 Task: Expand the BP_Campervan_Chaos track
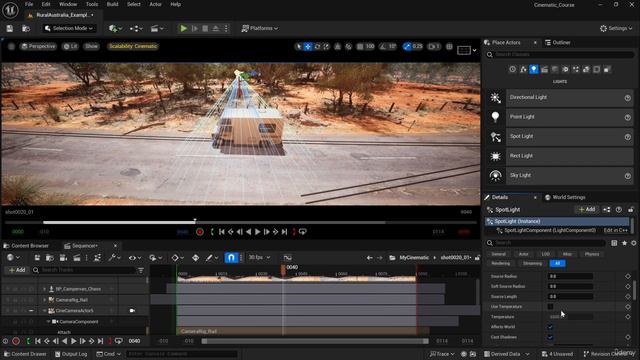(44, 289)
